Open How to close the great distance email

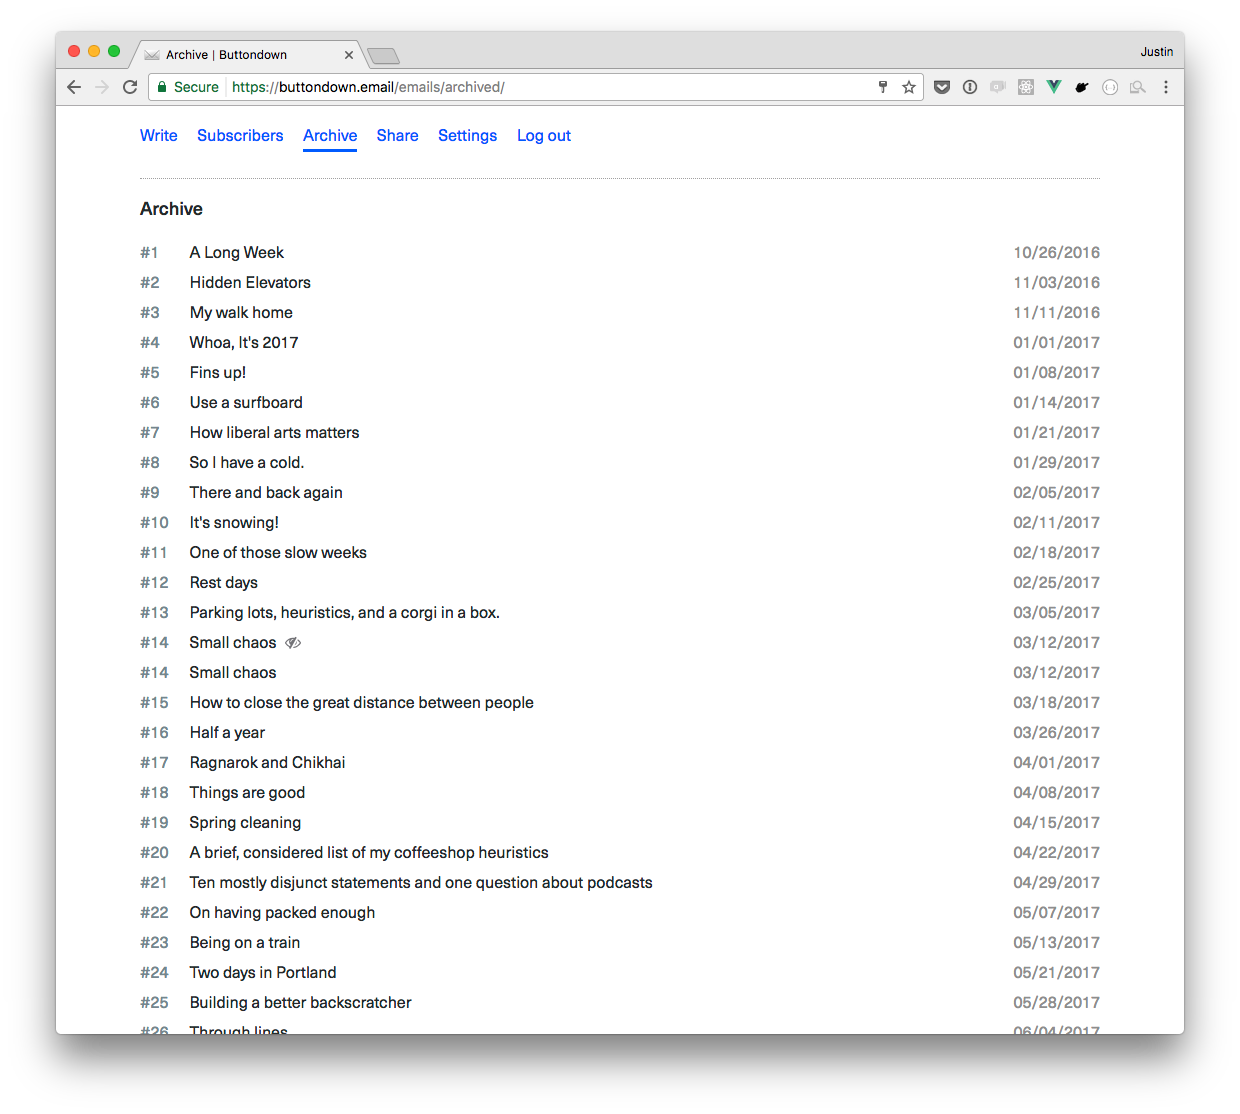[362, 702]
